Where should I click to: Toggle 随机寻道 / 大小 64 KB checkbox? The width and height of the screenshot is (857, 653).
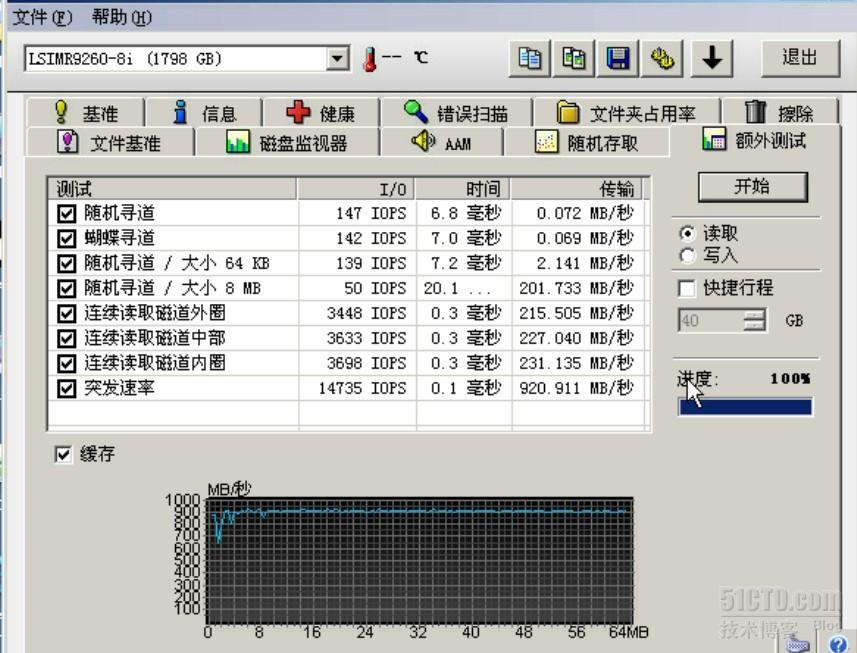(x=67, y=263)
